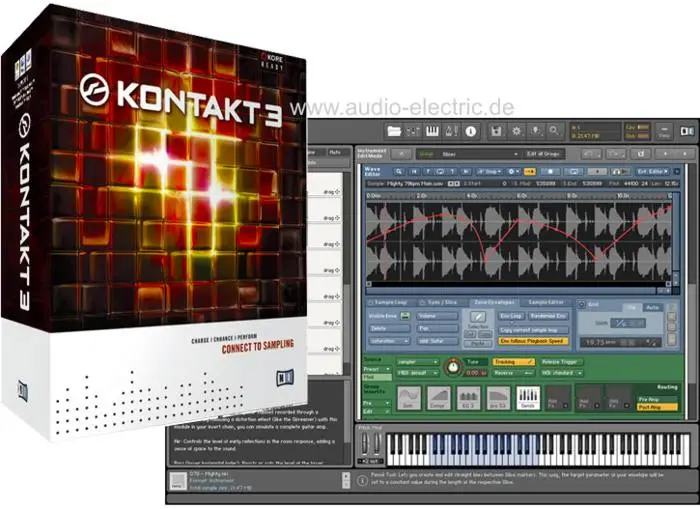
Task: Open the Group dropdown showing Slices
Action: (468, 154)
